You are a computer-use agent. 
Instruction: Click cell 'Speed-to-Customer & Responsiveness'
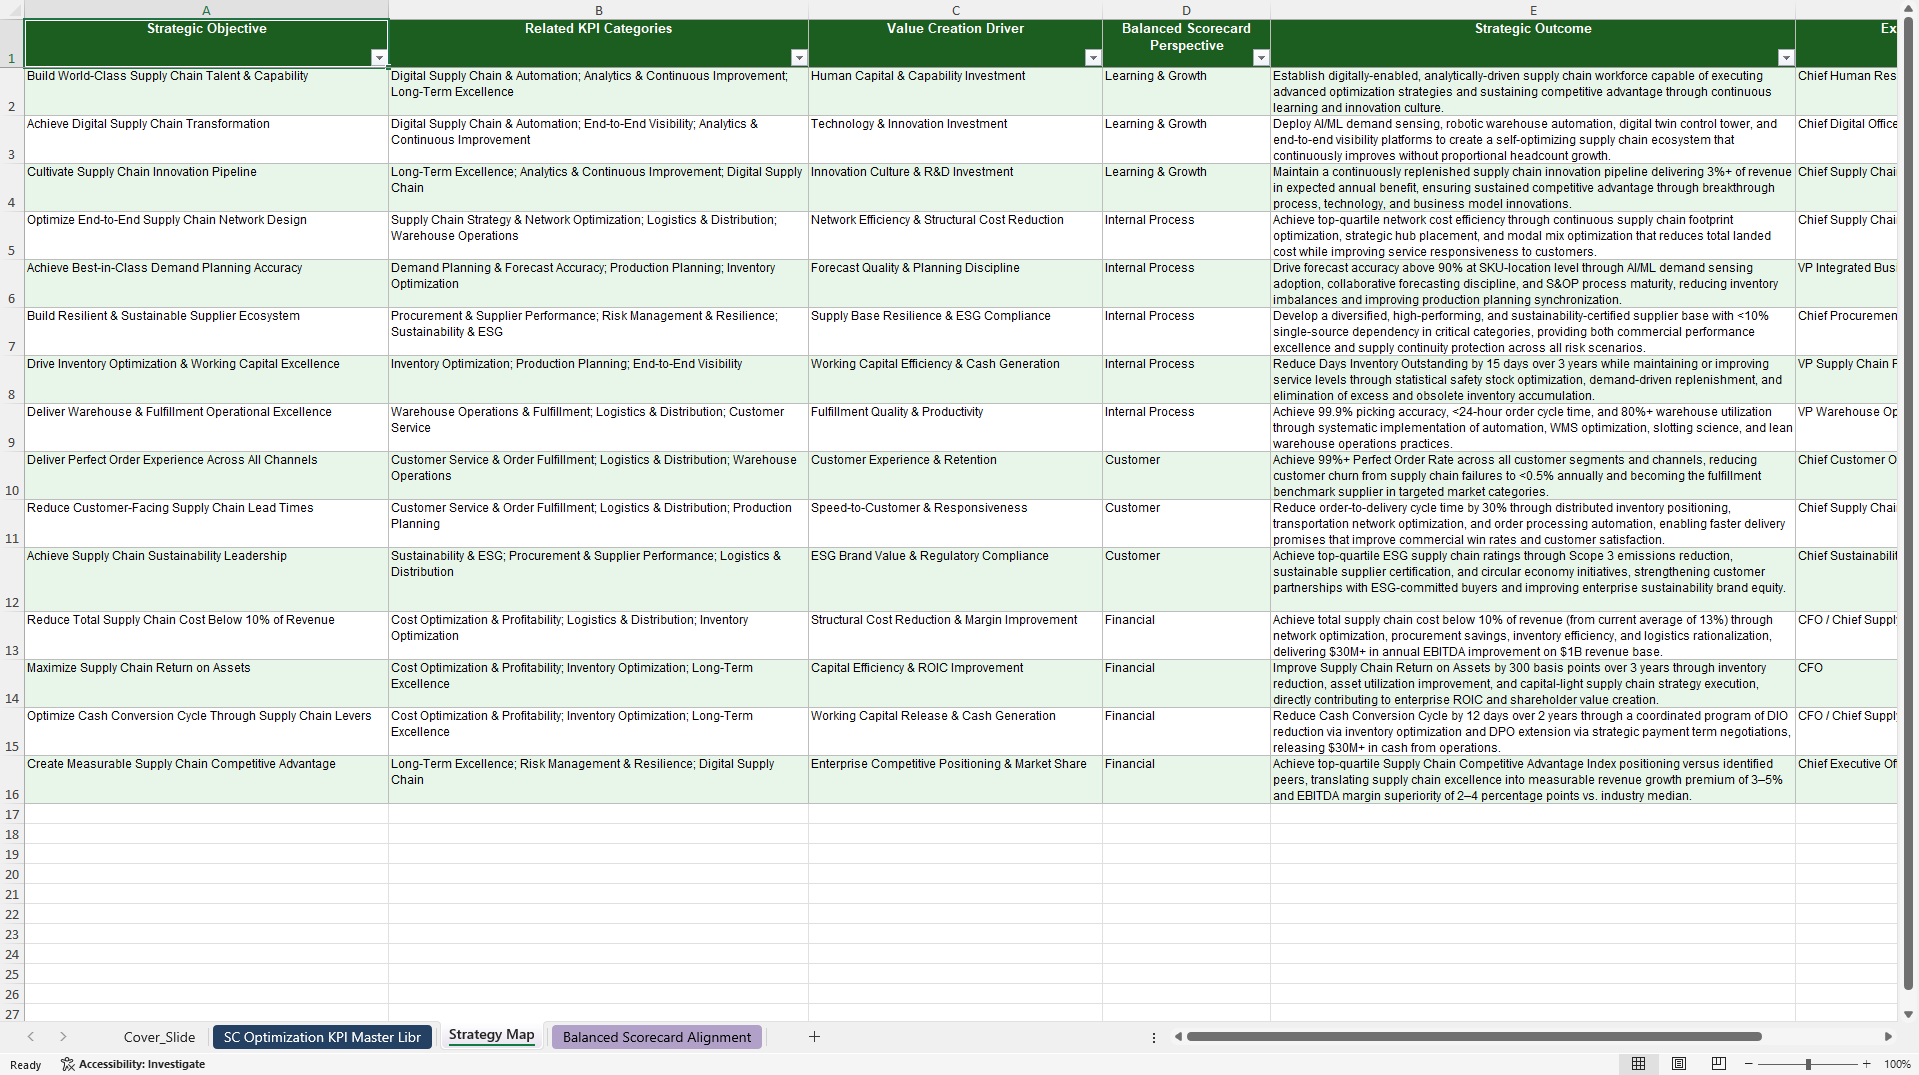(x=955, y=524)
